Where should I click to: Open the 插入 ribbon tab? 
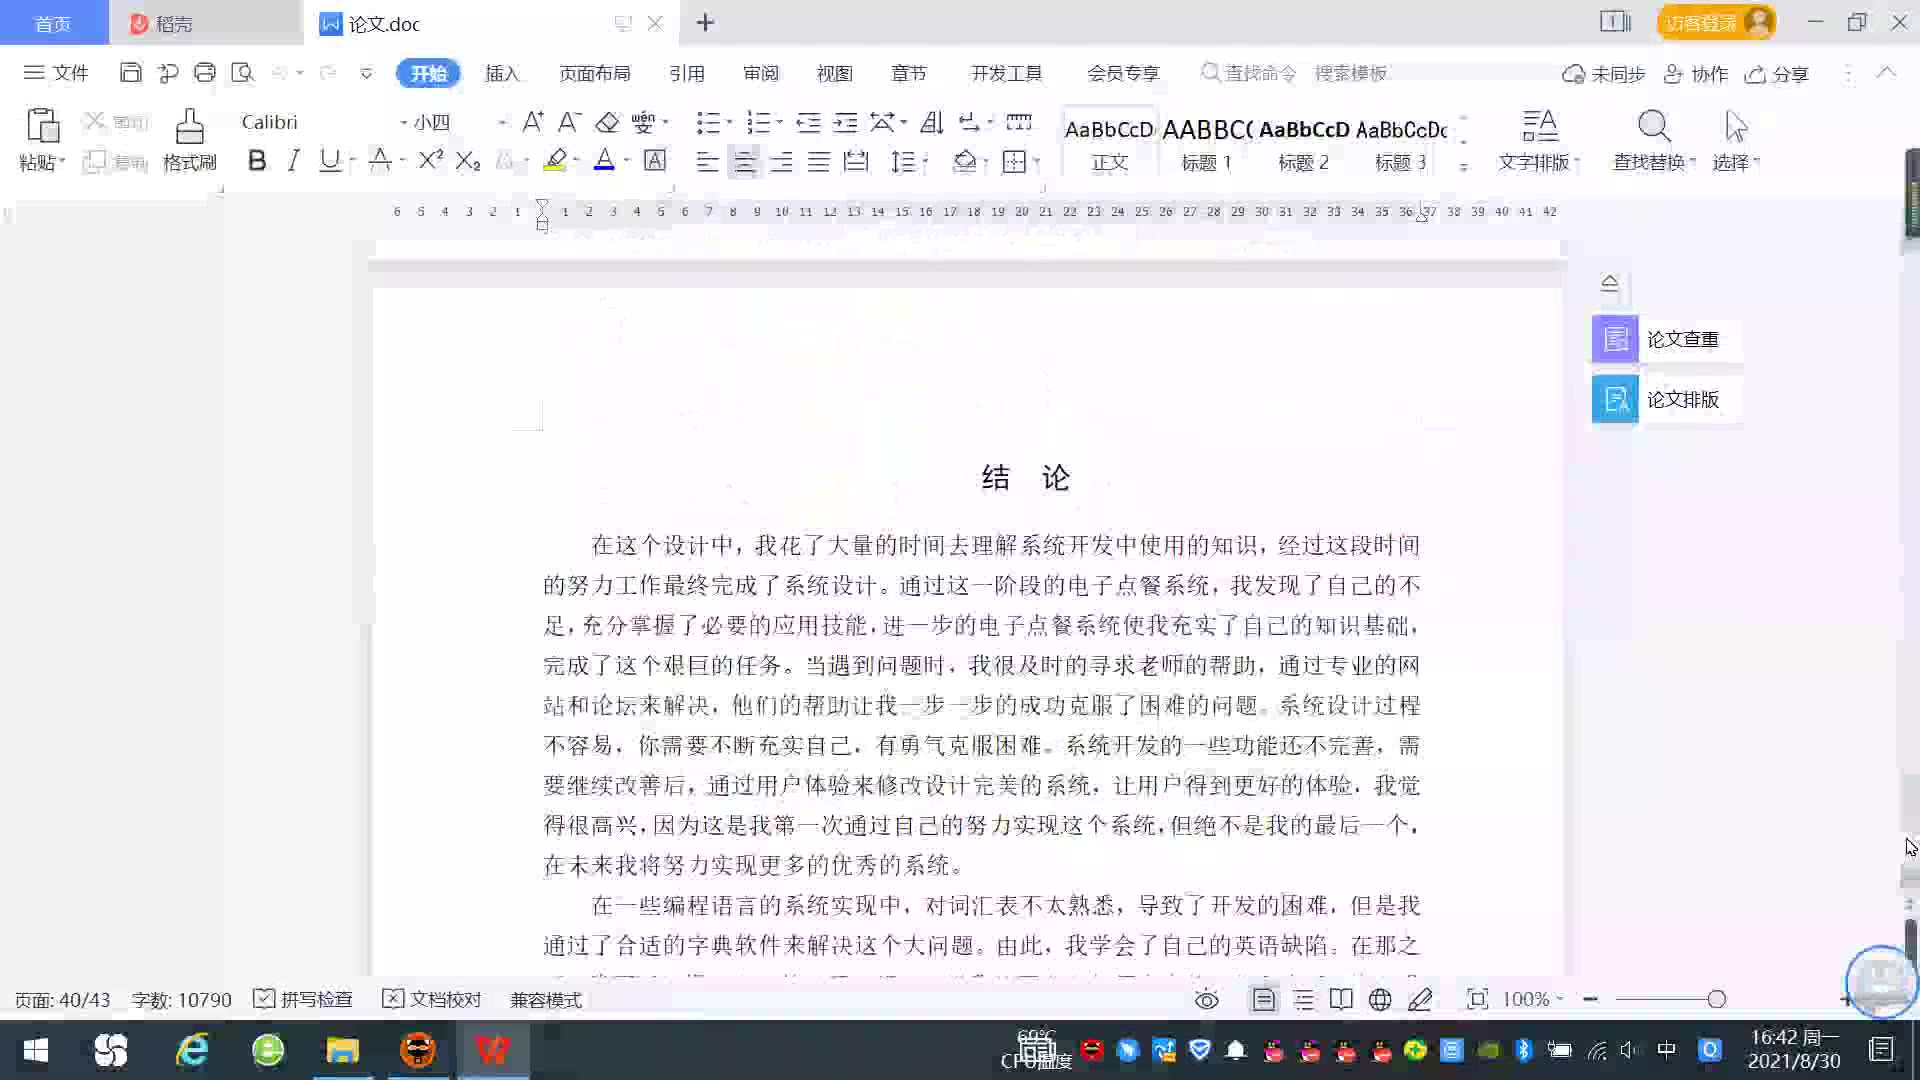coord(502,73)
